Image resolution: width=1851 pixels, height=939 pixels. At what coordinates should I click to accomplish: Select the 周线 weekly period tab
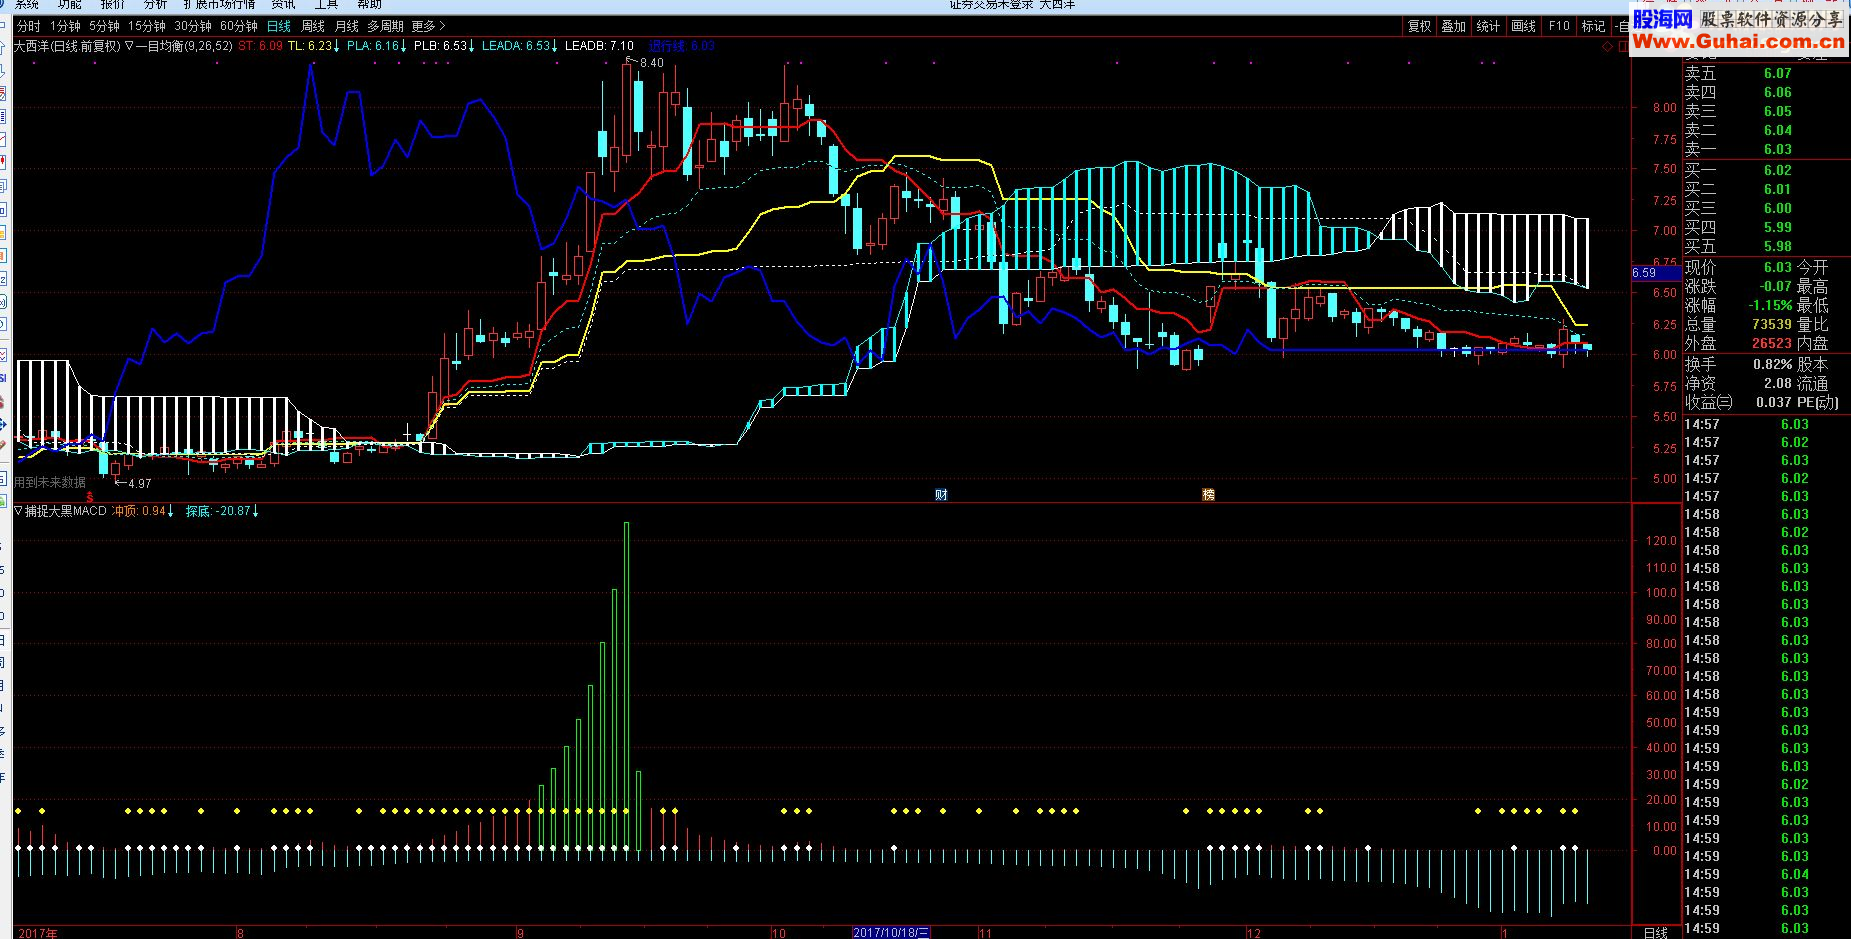[x=313, y=26]
